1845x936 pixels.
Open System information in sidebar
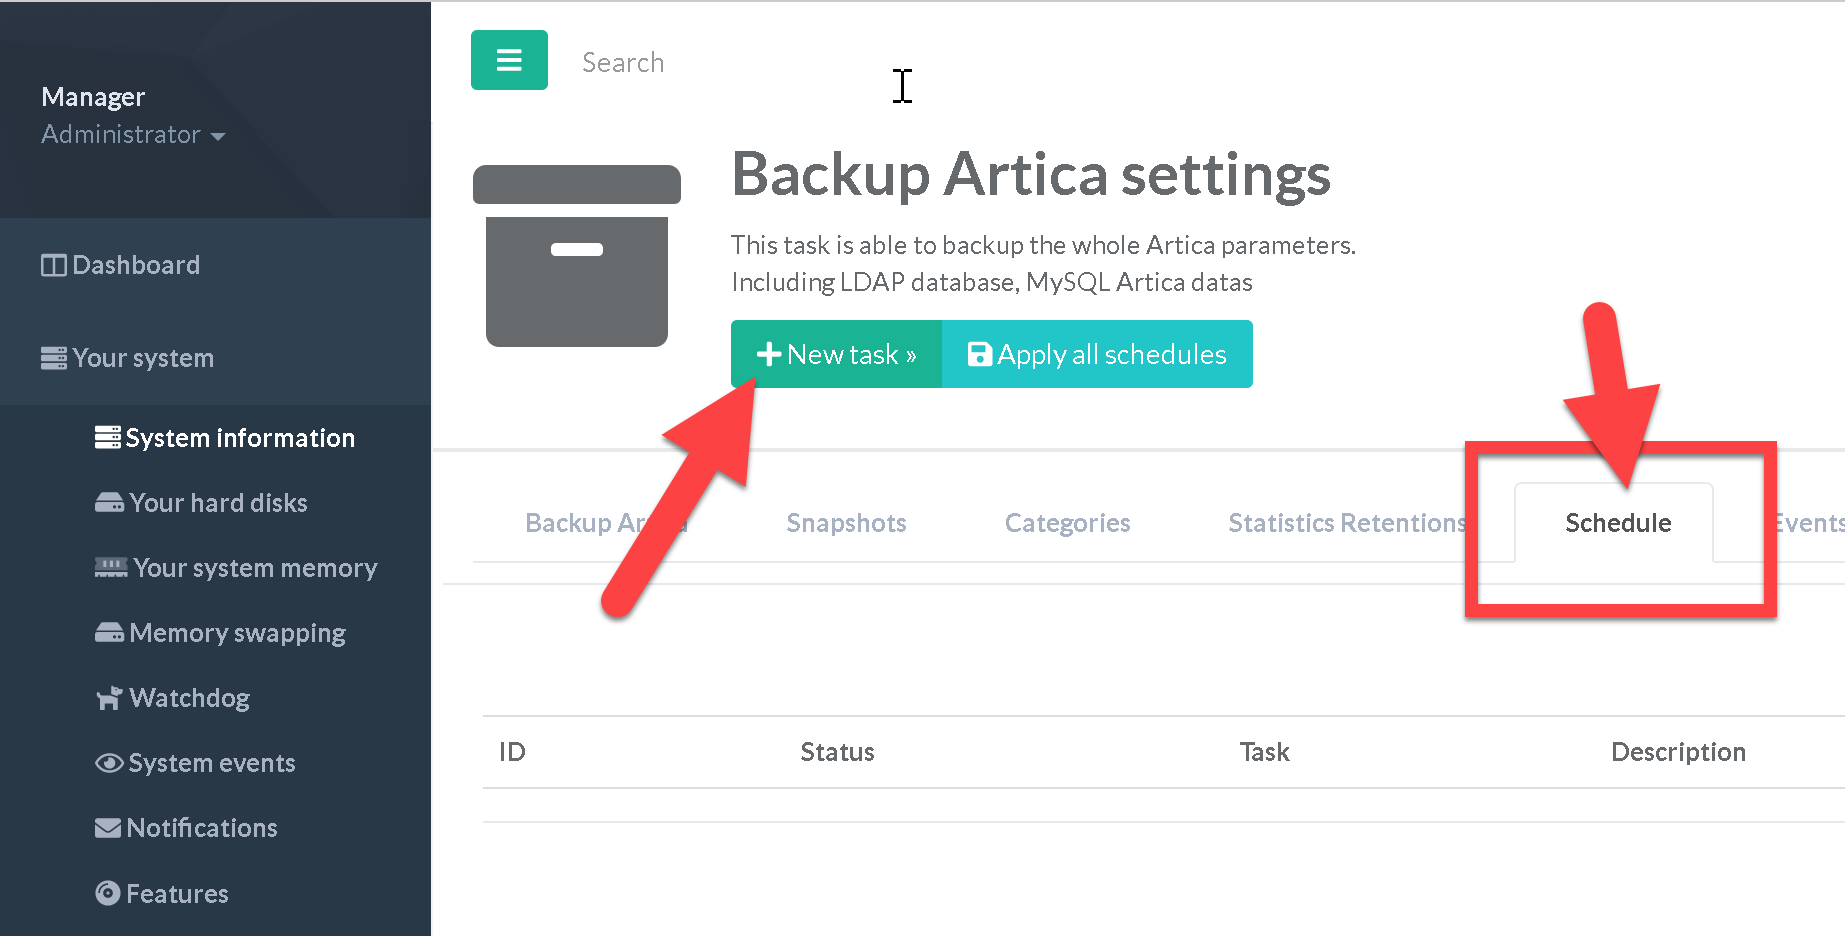[x=239, y=438]
